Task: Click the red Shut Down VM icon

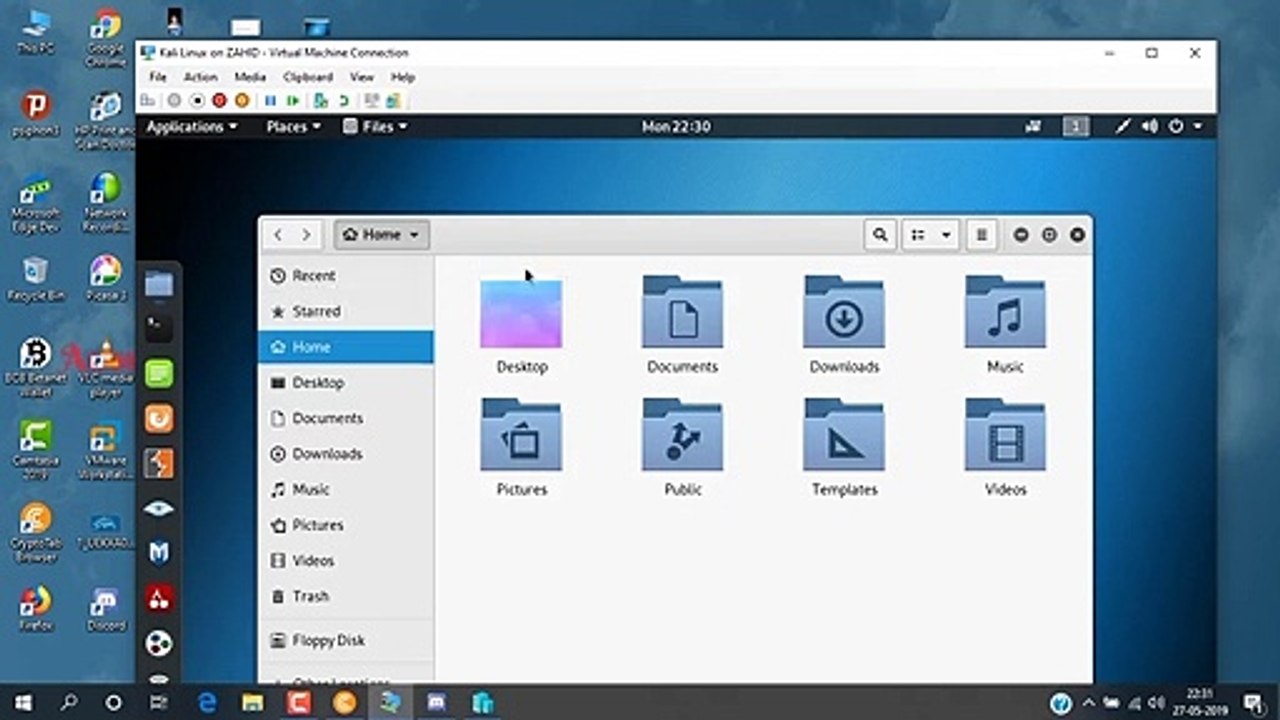Action: tap(219, 101)
